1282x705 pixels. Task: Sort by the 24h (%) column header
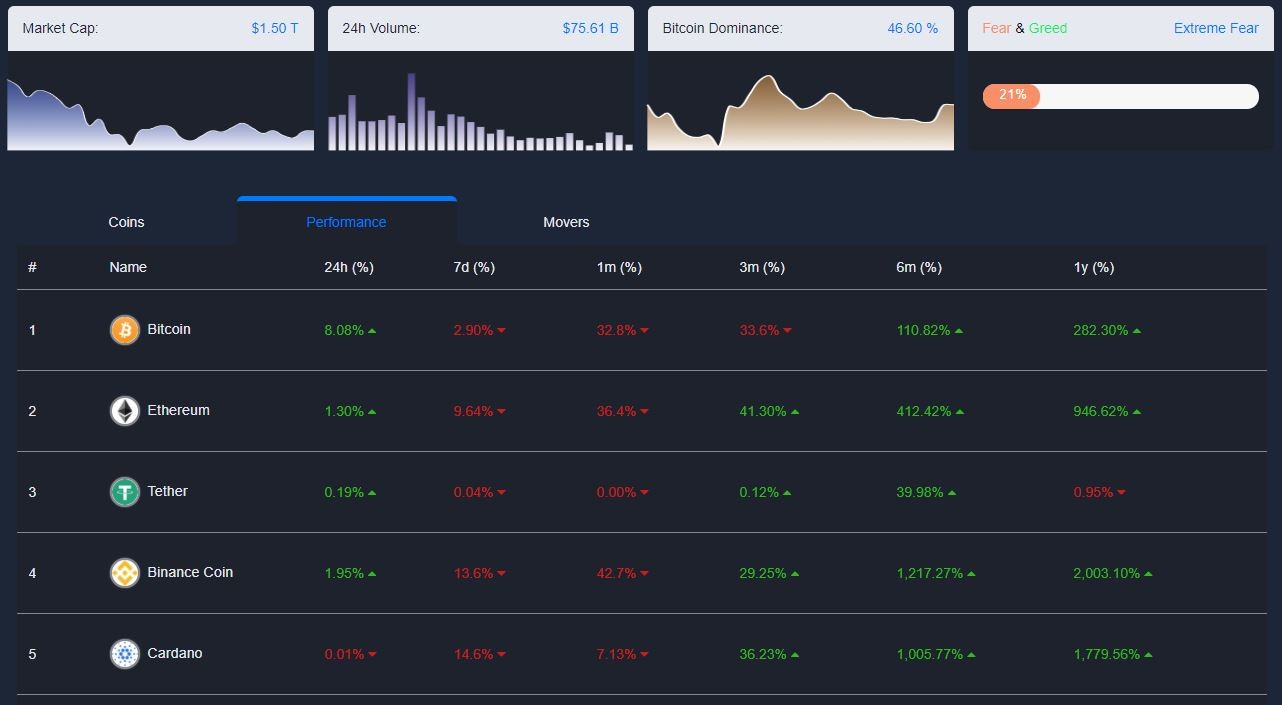[x=349, y=267]
